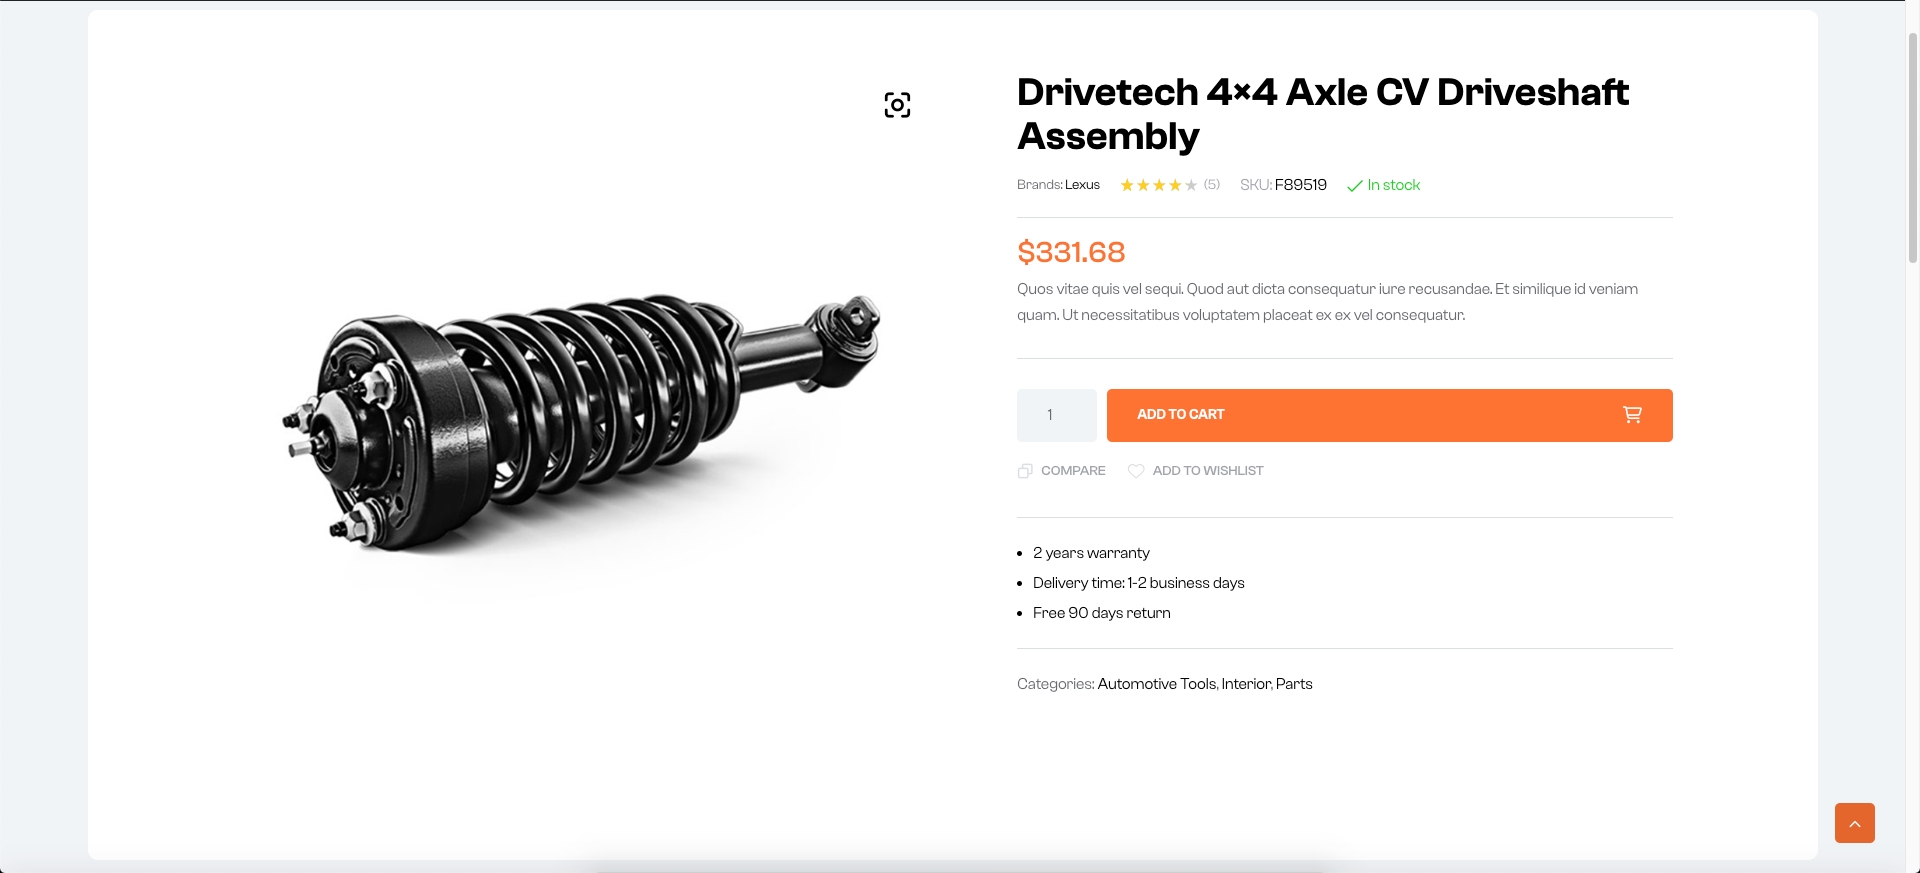The height and width of the screenshot is (873, 1920).
Task: Click the compare squares icon
Action: (1025, 471)
